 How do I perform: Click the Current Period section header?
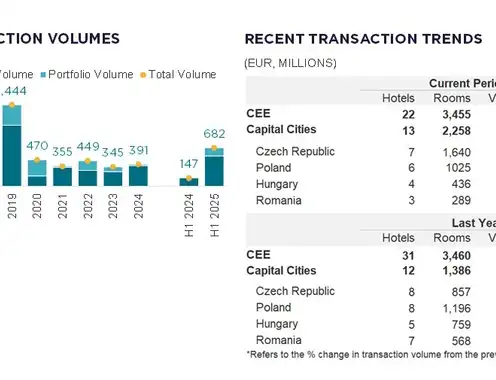click(x=462, y=83)
